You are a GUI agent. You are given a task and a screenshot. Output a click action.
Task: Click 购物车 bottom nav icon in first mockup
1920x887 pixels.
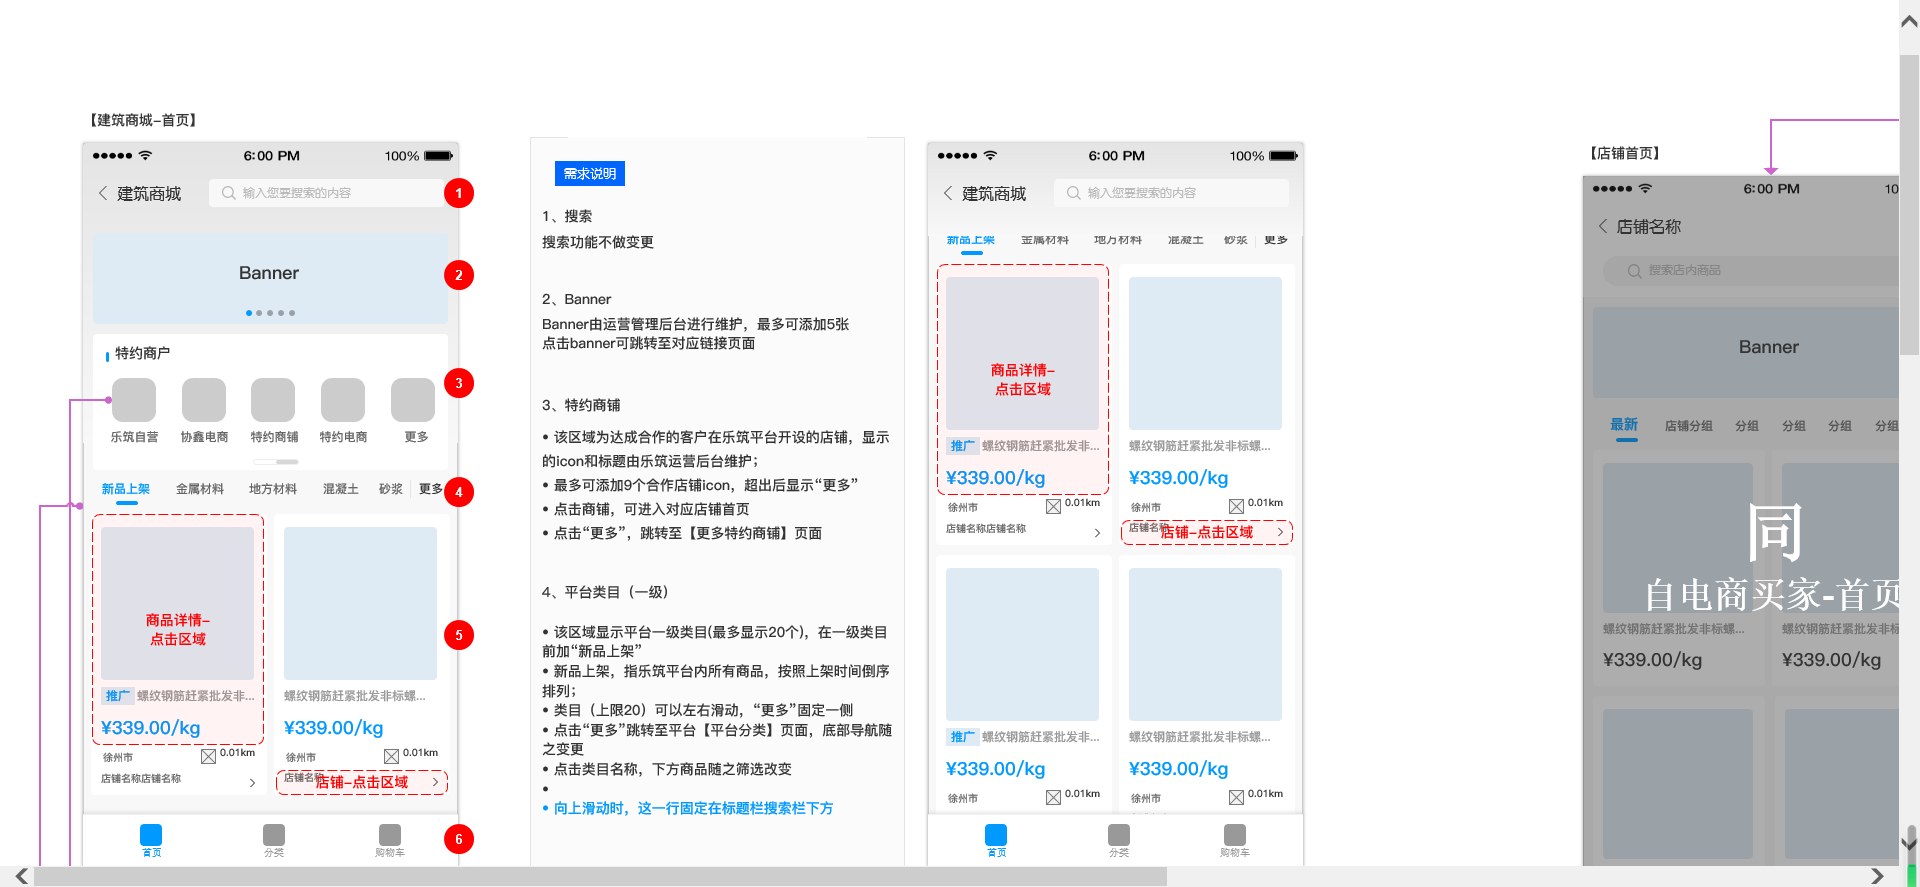click(x=390, y=834)
